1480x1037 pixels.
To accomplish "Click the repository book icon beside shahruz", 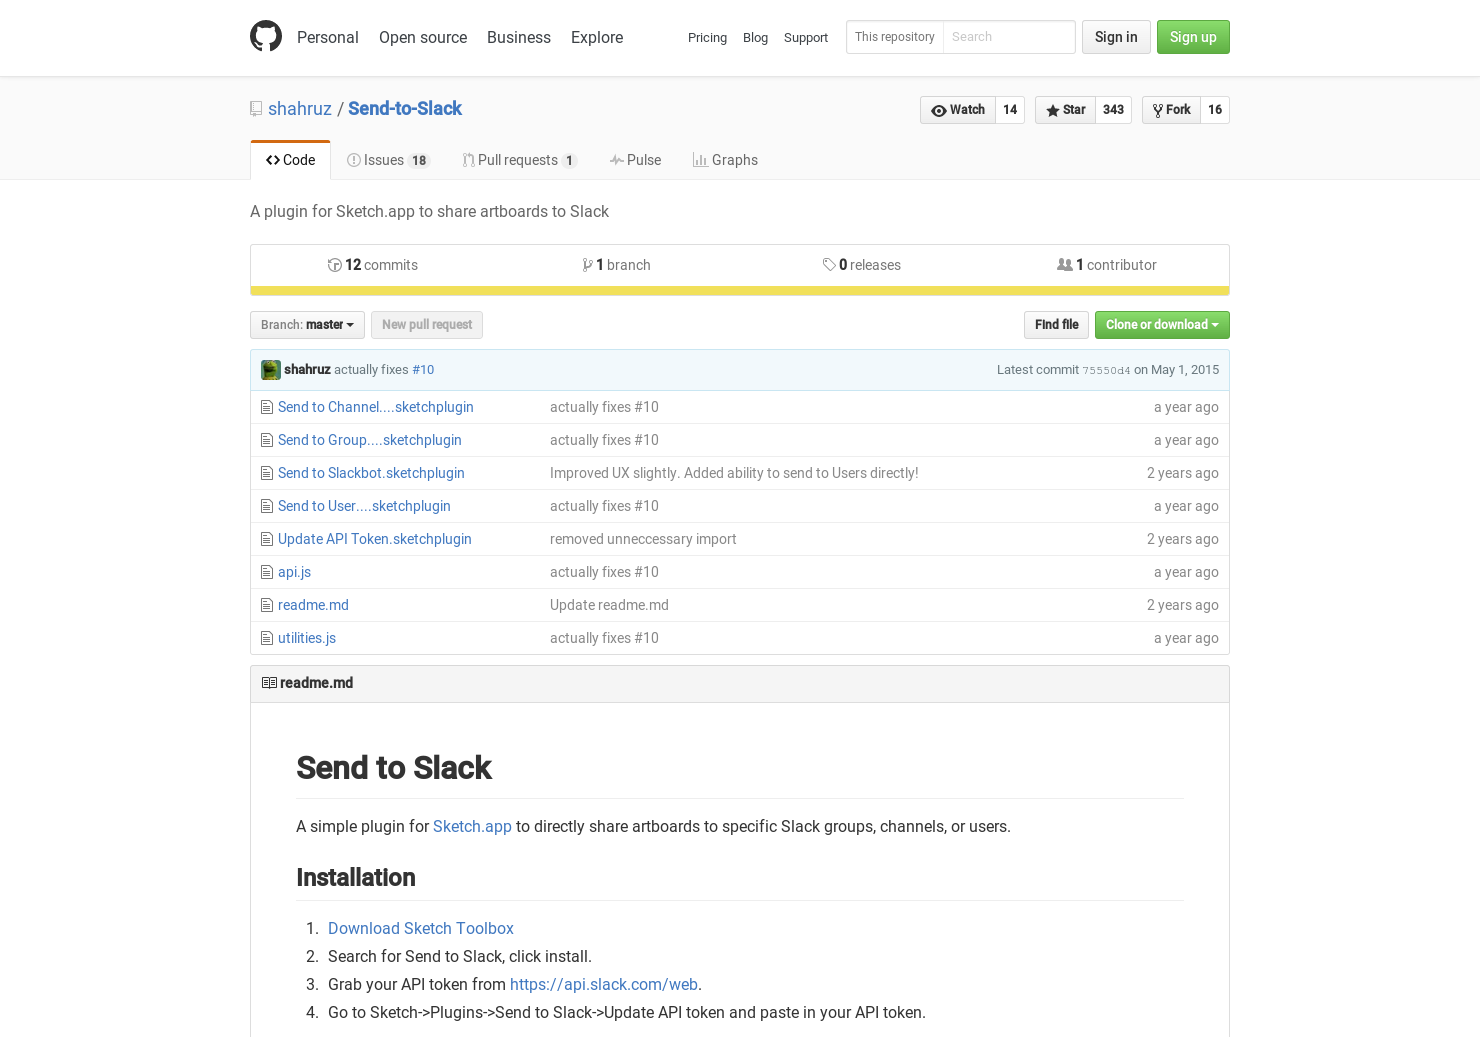I will click(x=255, y=108).
